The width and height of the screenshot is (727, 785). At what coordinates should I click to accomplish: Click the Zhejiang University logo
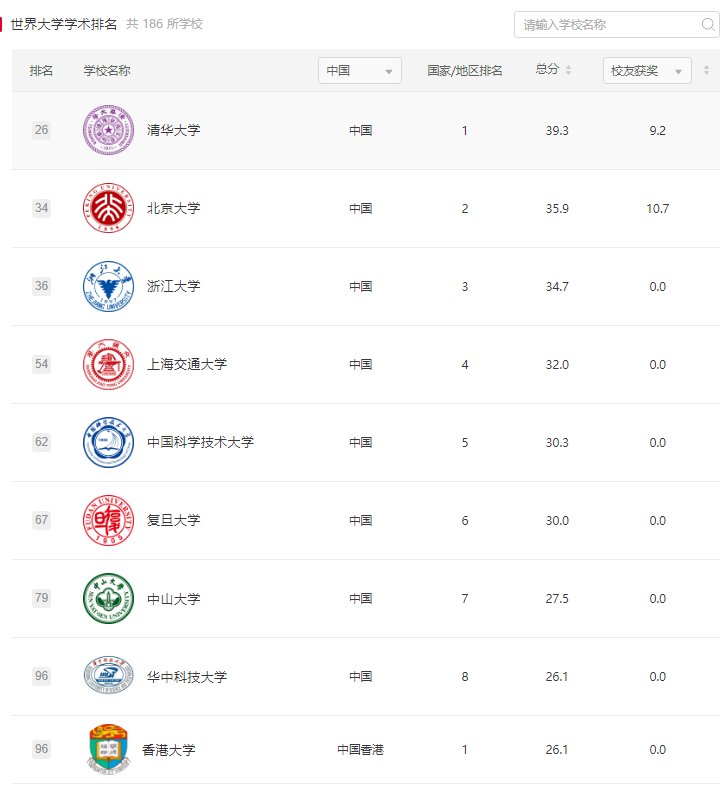tap(108, 286)
